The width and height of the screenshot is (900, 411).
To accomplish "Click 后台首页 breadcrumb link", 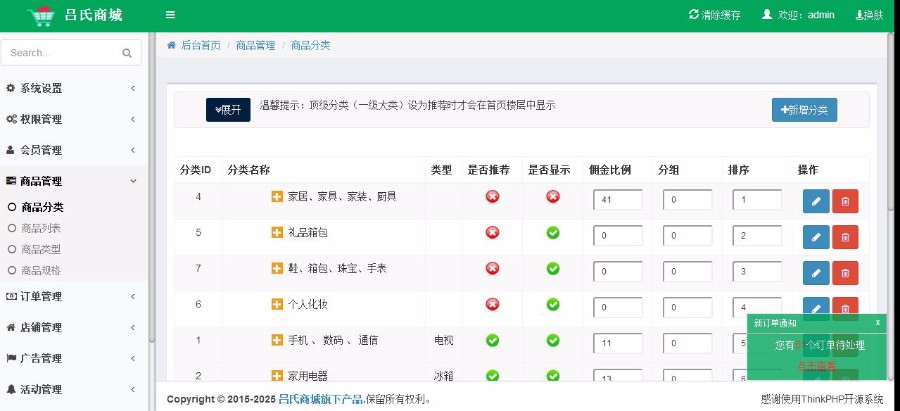I will [x=201, y=45].
